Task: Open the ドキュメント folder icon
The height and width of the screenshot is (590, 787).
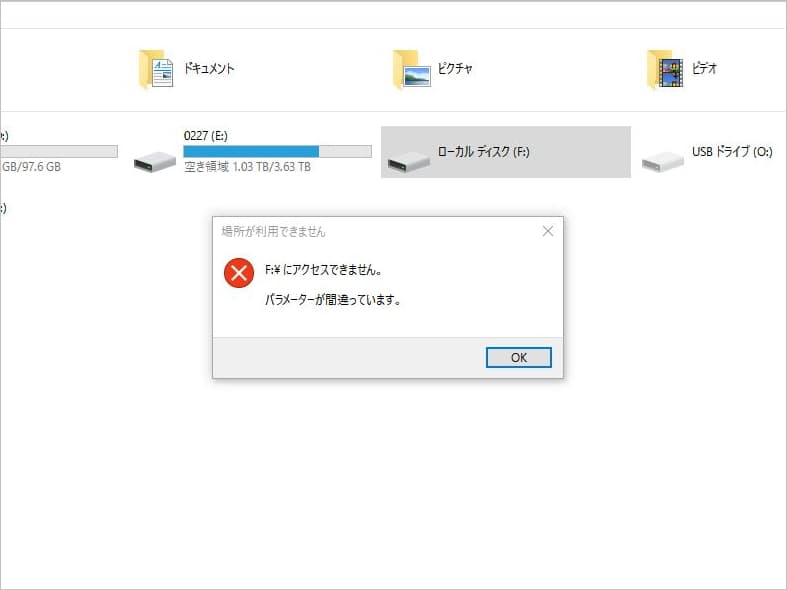Action: tap(156, 69)
